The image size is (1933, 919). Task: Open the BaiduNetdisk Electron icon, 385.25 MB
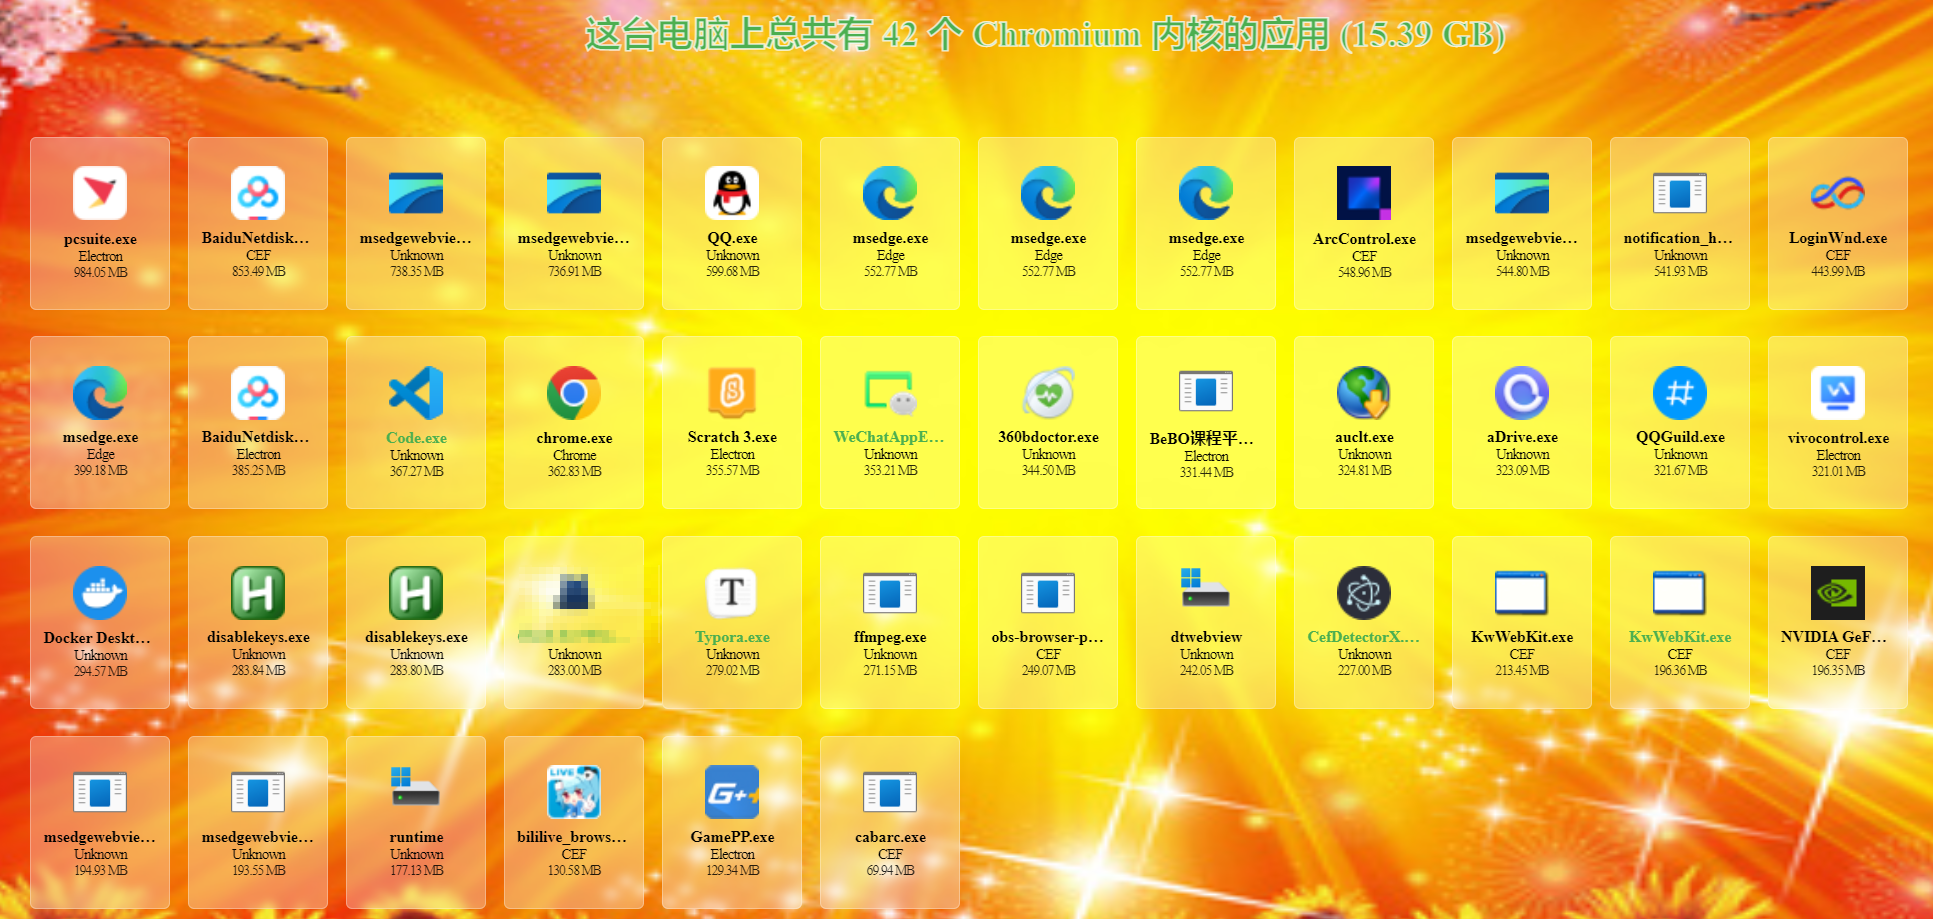point(258,393)
